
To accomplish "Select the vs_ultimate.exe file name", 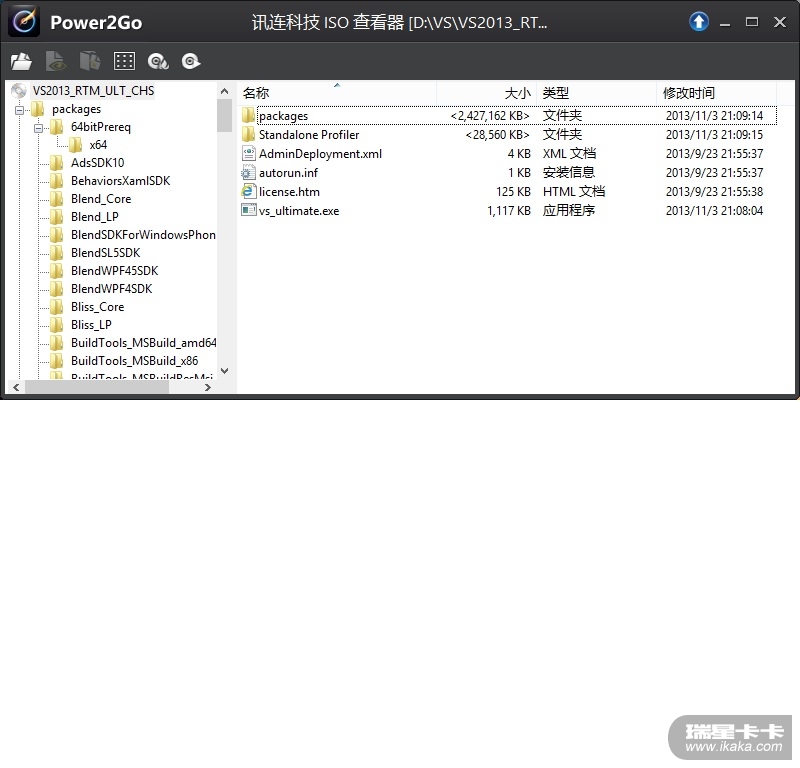I will point(298,211).
